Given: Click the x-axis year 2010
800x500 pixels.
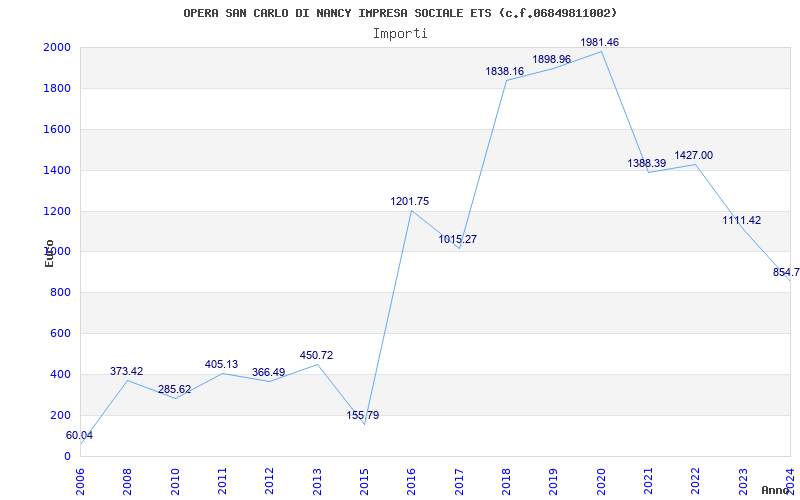Looking at the screenshot, I should pyautogui.click(x=175, y=482).
